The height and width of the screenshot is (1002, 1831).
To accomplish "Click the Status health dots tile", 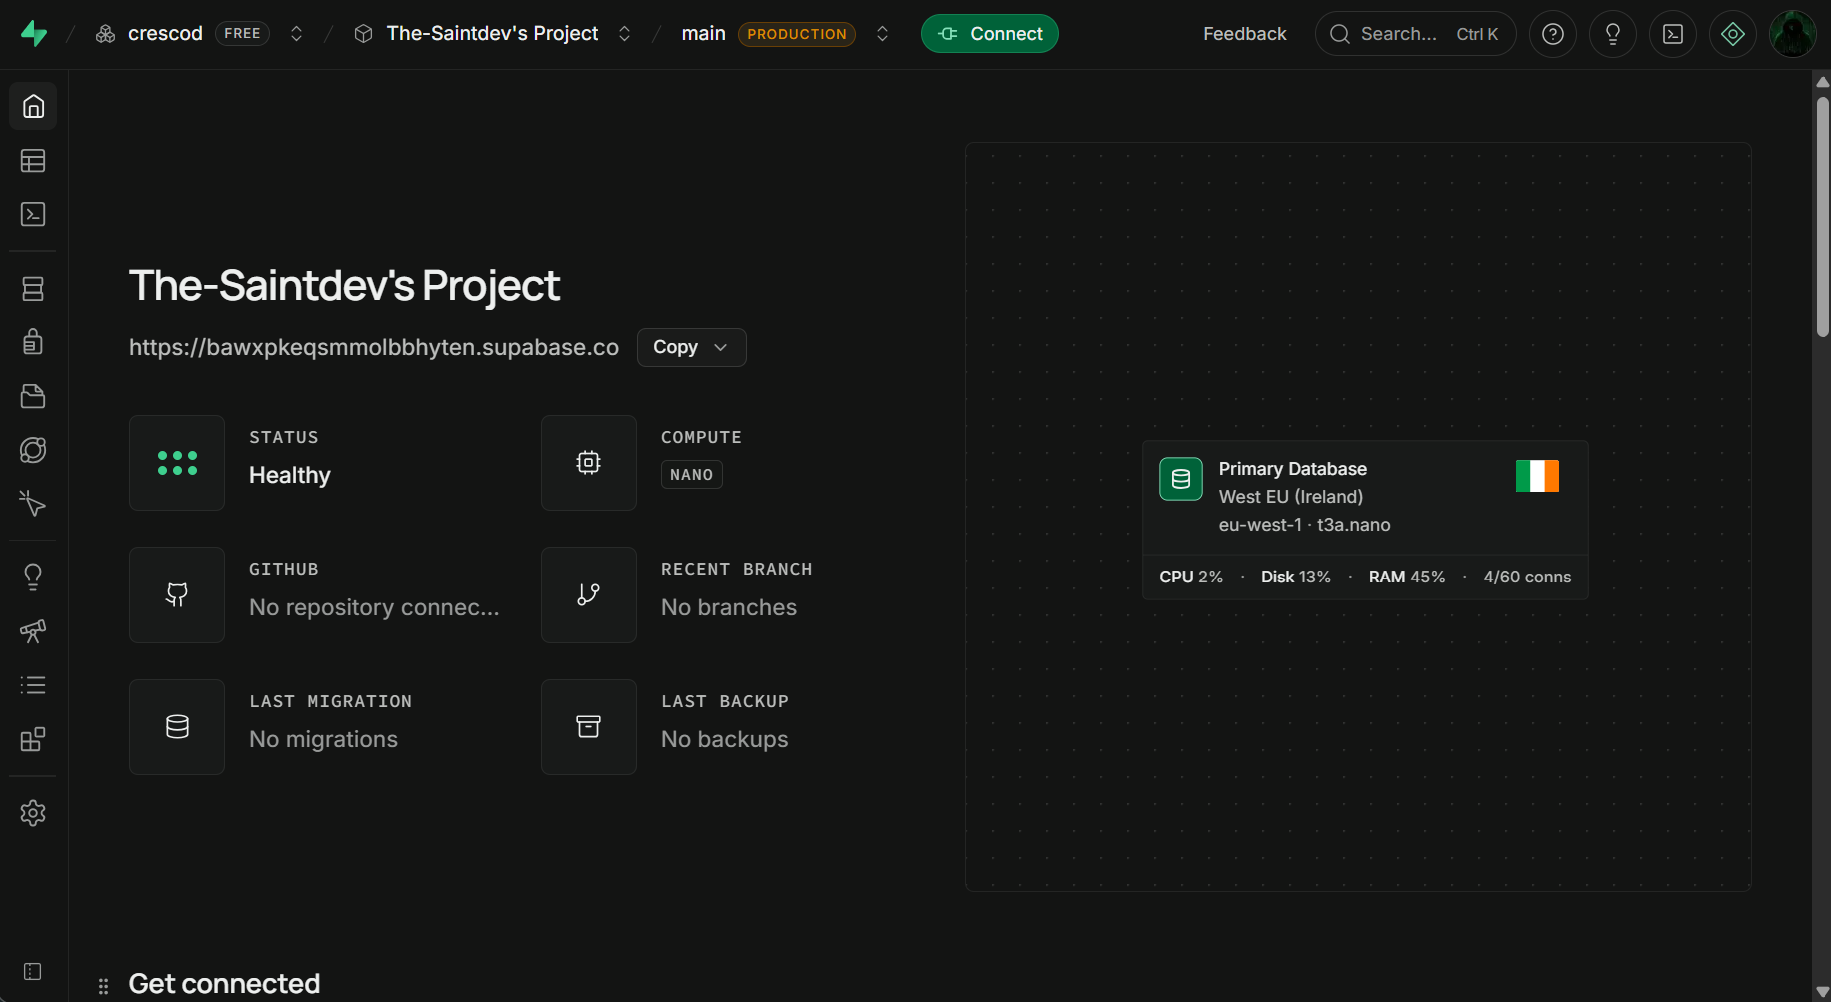I will (x=177, y=463).
